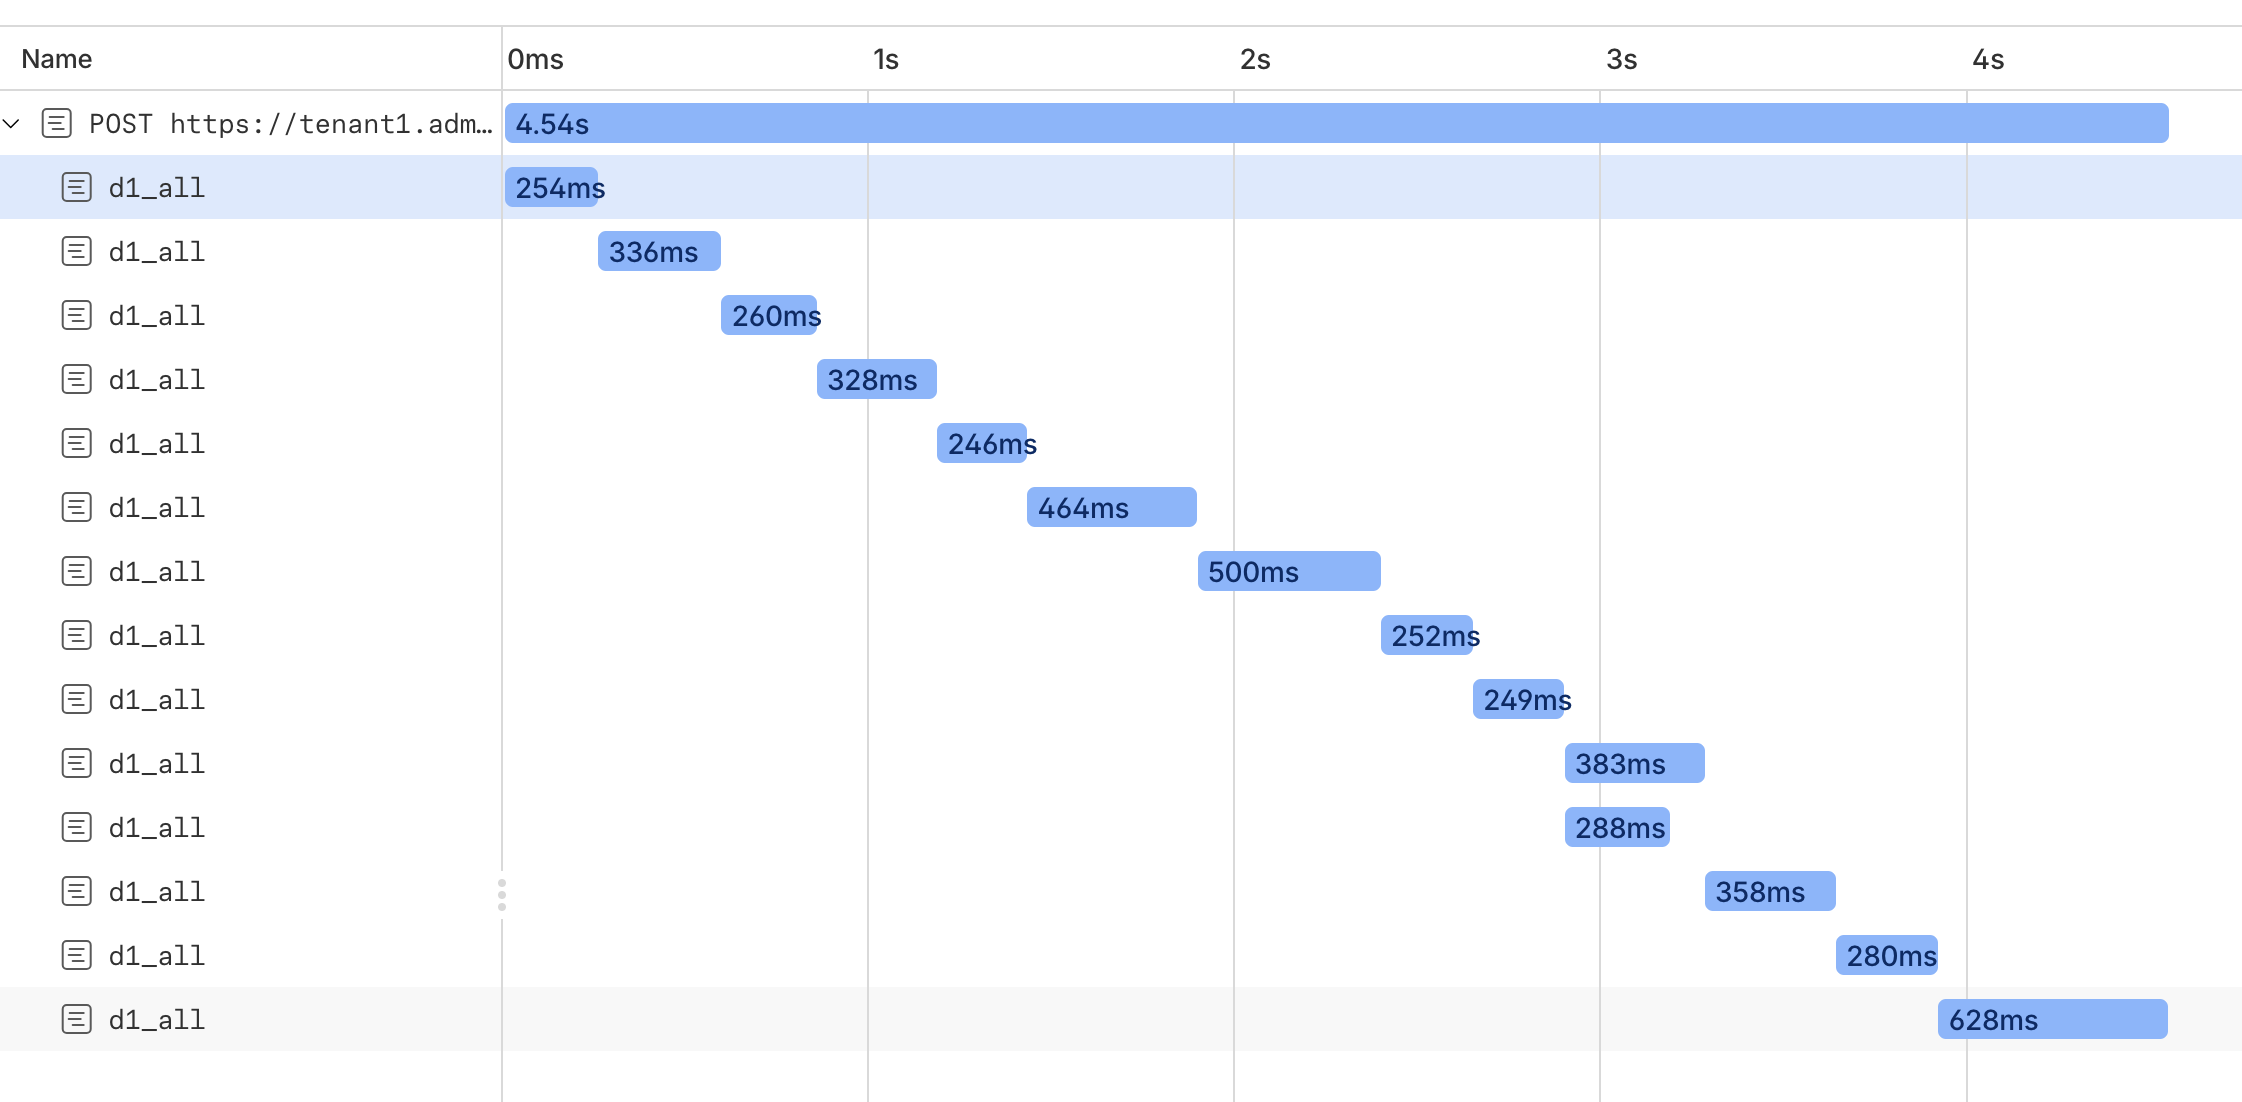Click the 628ms span bar at the bottom
The height and width of the screenshot is (1102, 2242).
[x=2051, y=1019]
